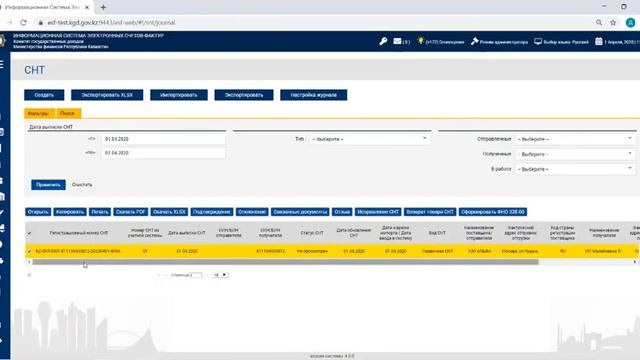
Task: Close the current browser tab
Action: [x=87, y=7]
